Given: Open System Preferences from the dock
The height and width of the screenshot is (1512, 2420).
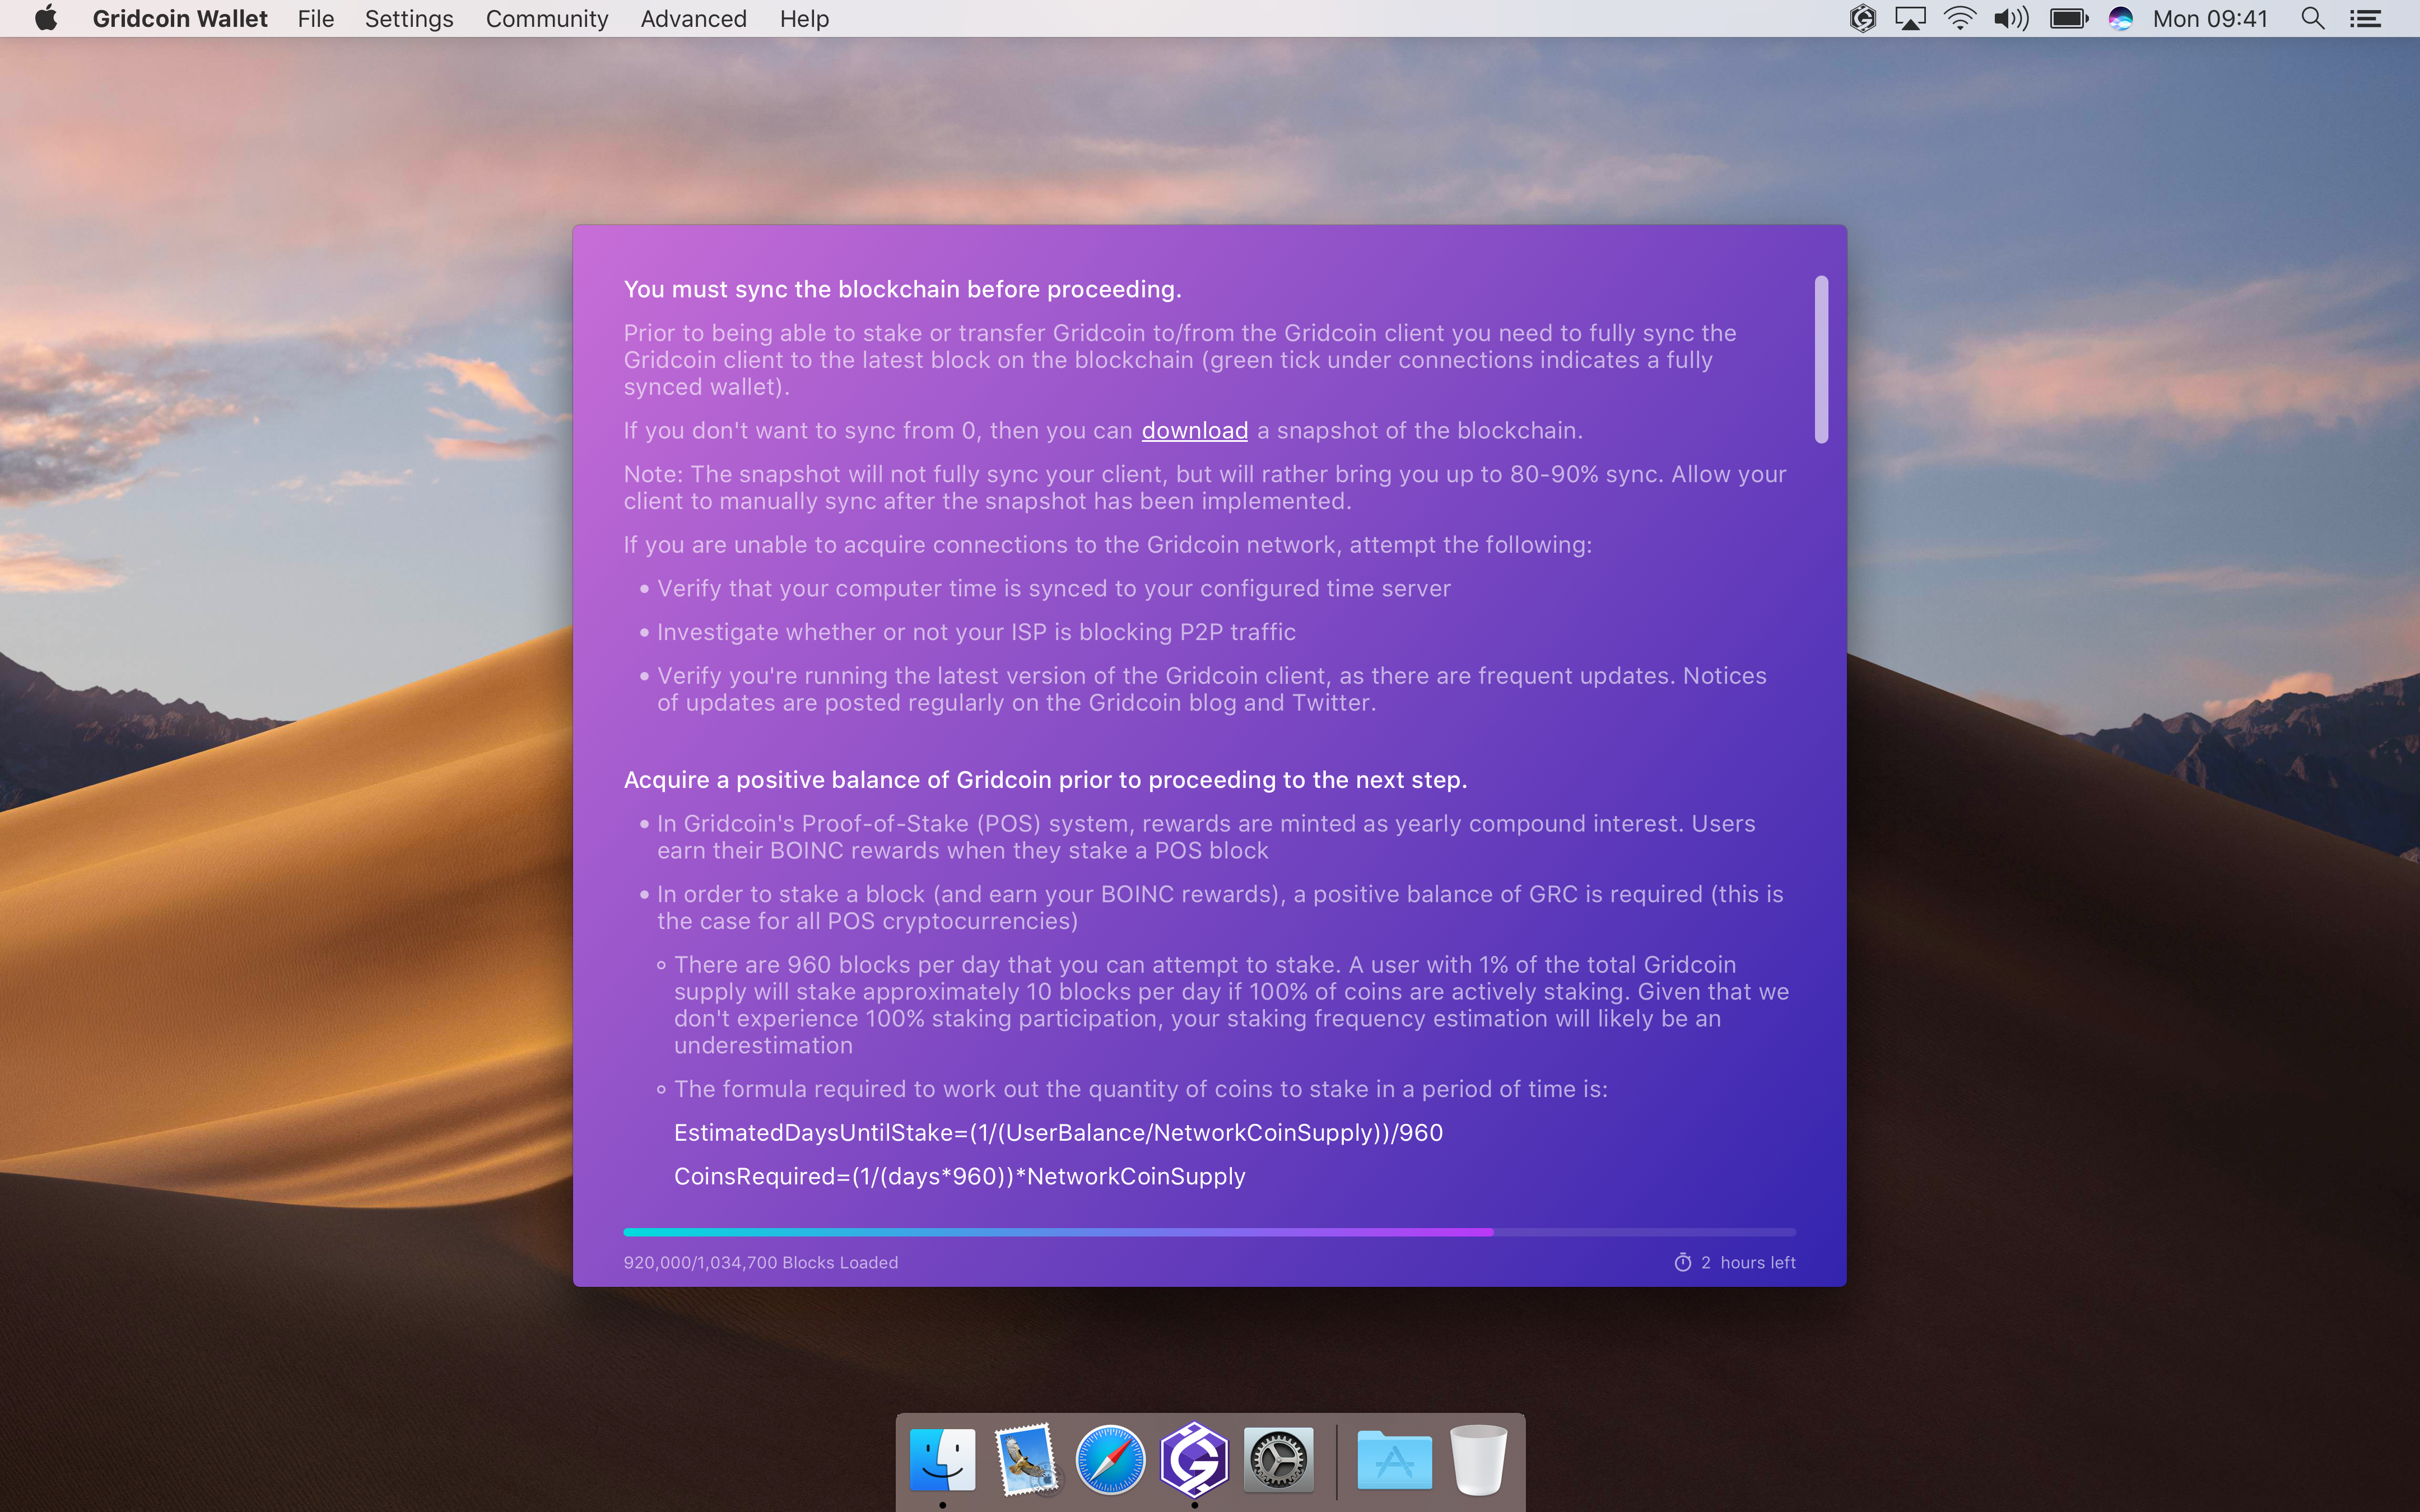Looking at the screenshot, I should [x=1278, y=1460].
